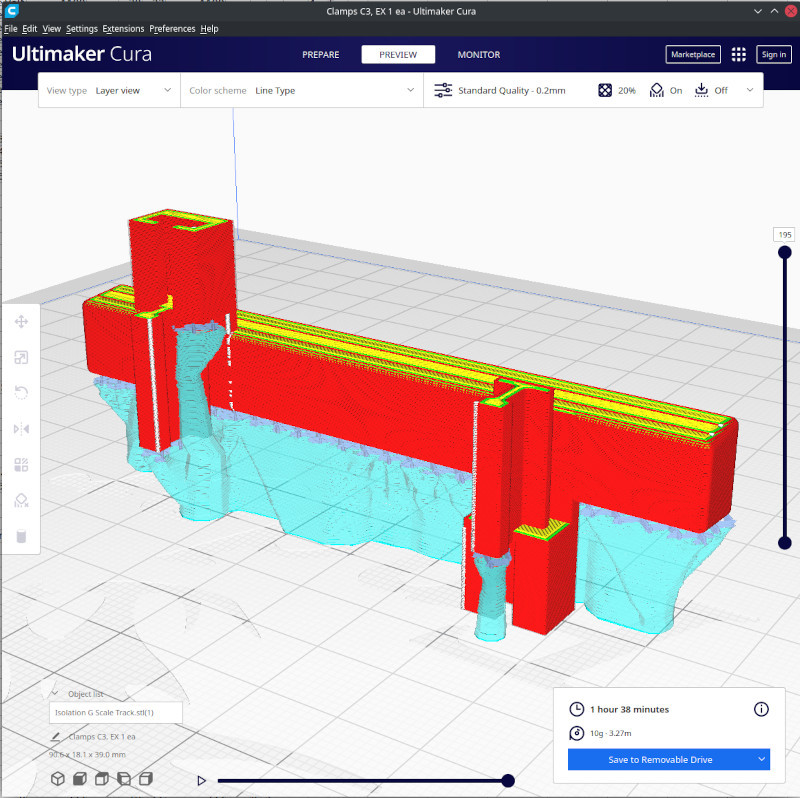Screen dimensions: 800x798
Task: Switch to right side view cube icon
Action: [x=146, y=779]
